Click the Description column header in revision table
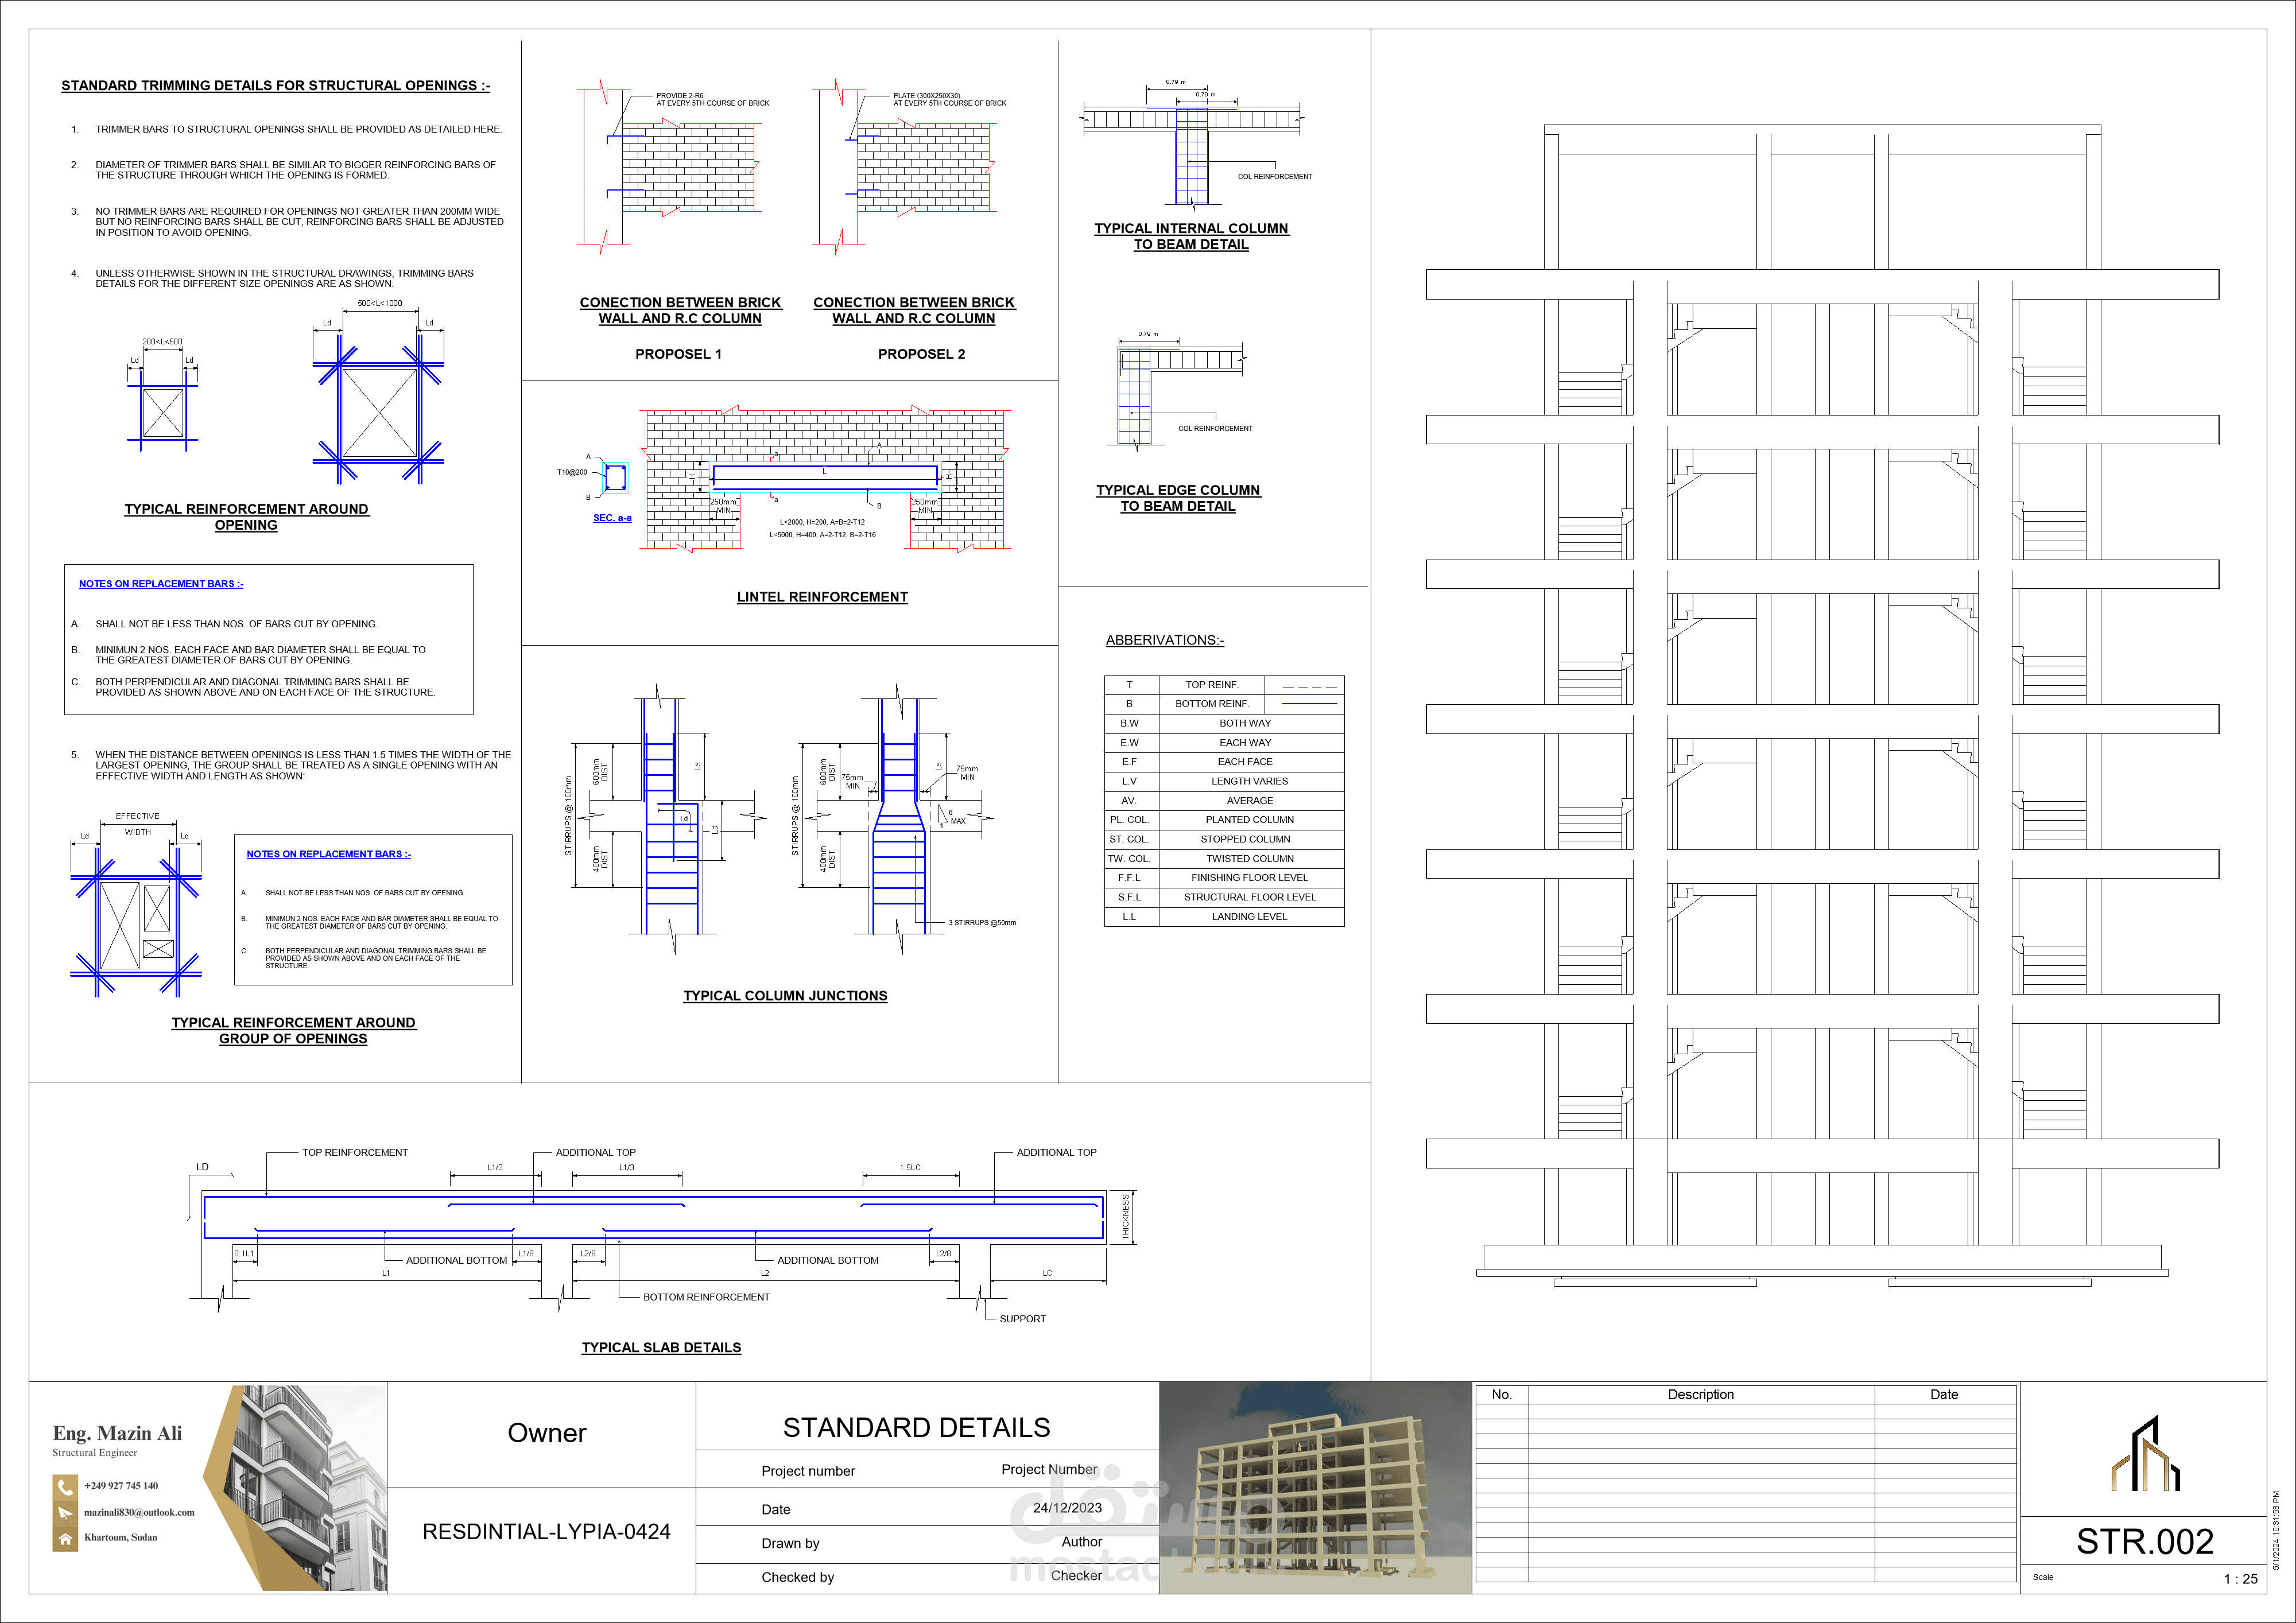 [x=1700, y=1395]
